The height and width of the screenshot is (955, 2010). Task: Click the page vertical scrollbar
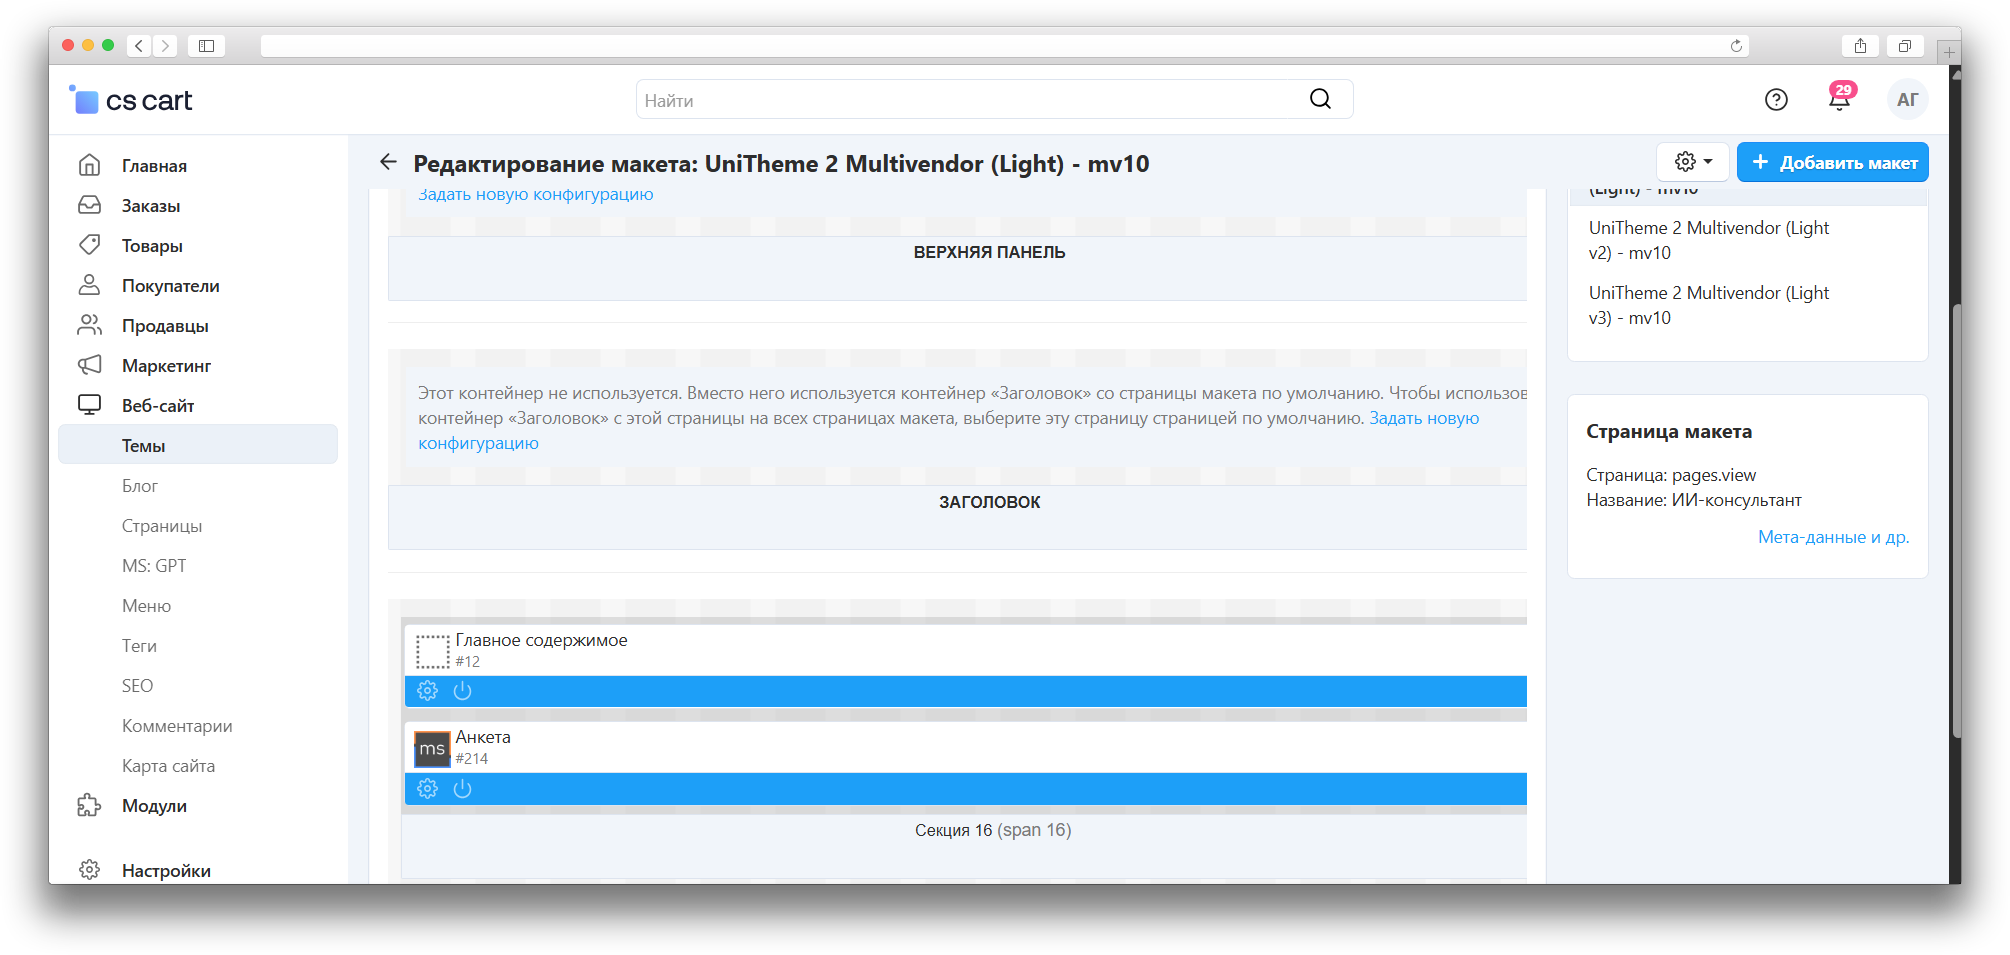[x=1955, y=520]
